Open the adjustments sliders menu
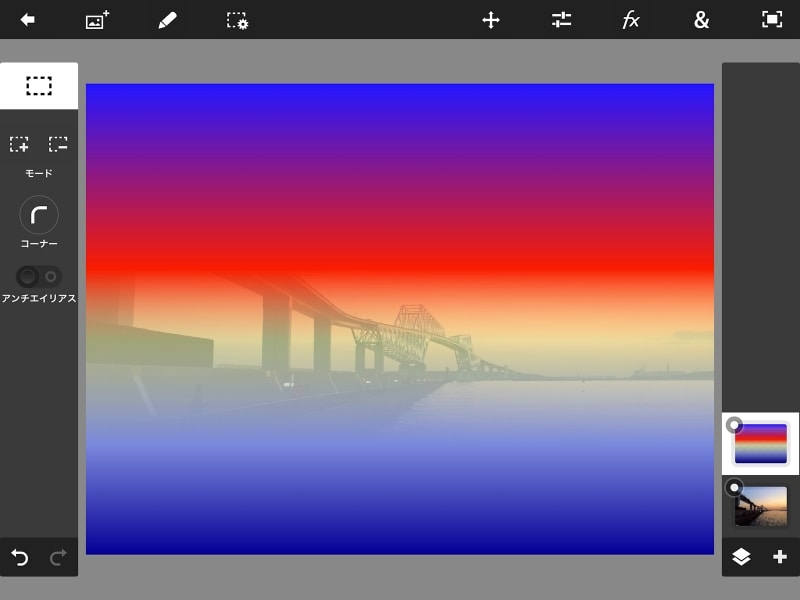800x600 pixels. (x=561, y=20)
